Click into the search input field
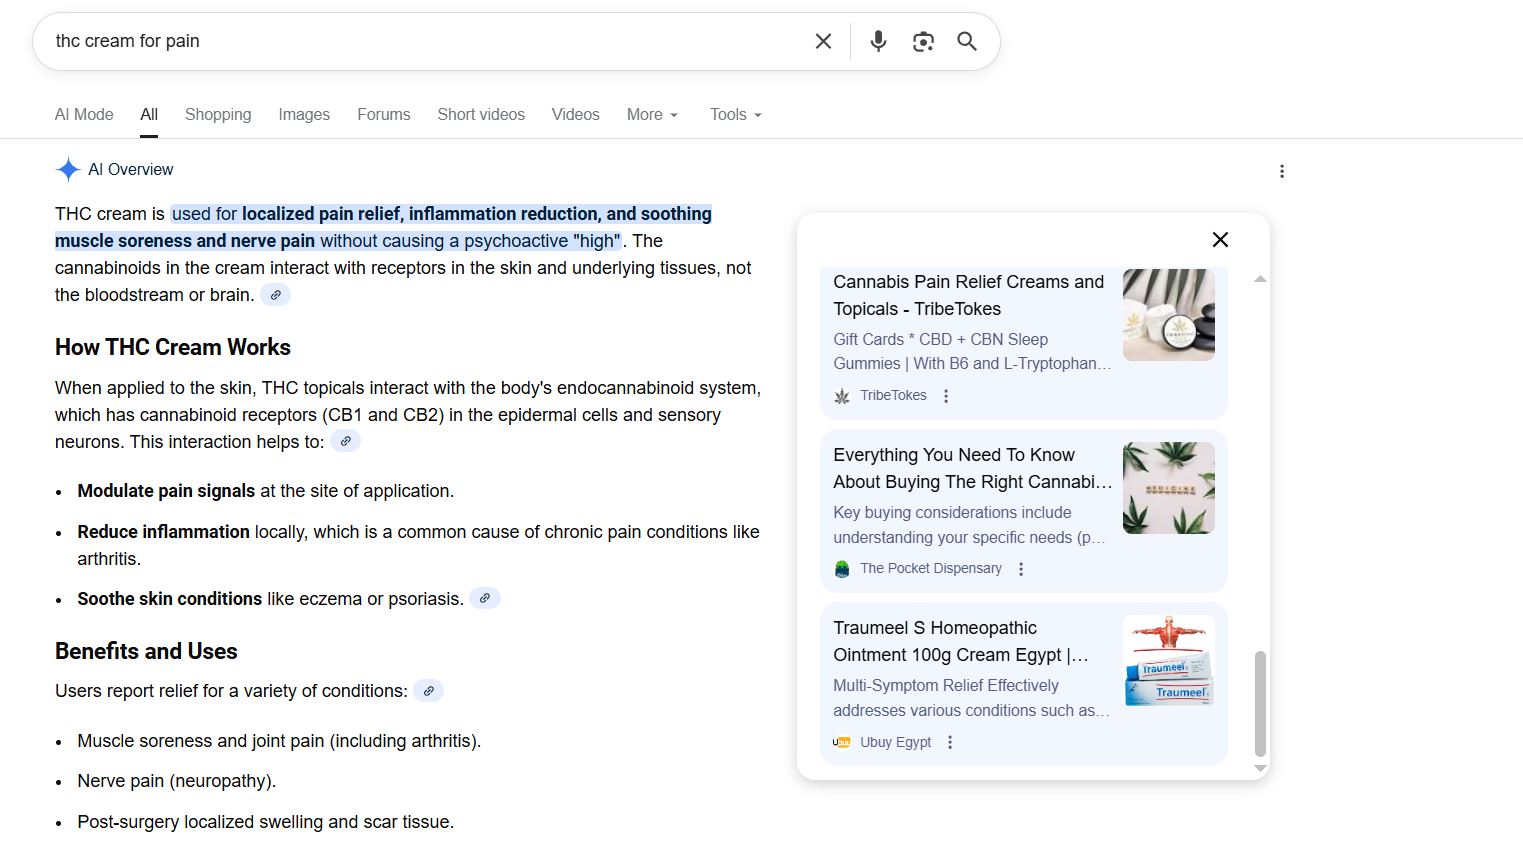 tap(420, 41)
